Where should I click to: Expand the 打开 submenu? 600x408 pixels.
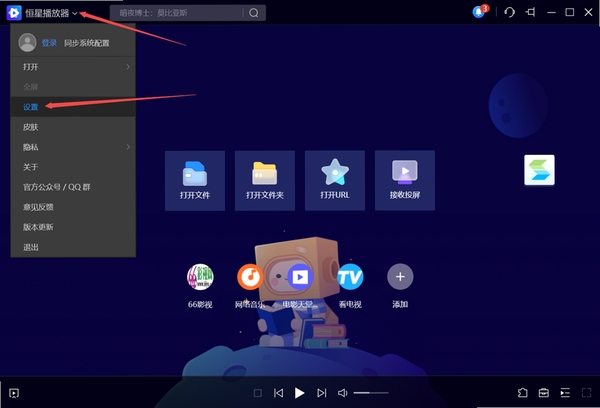[x=73, y=67]
